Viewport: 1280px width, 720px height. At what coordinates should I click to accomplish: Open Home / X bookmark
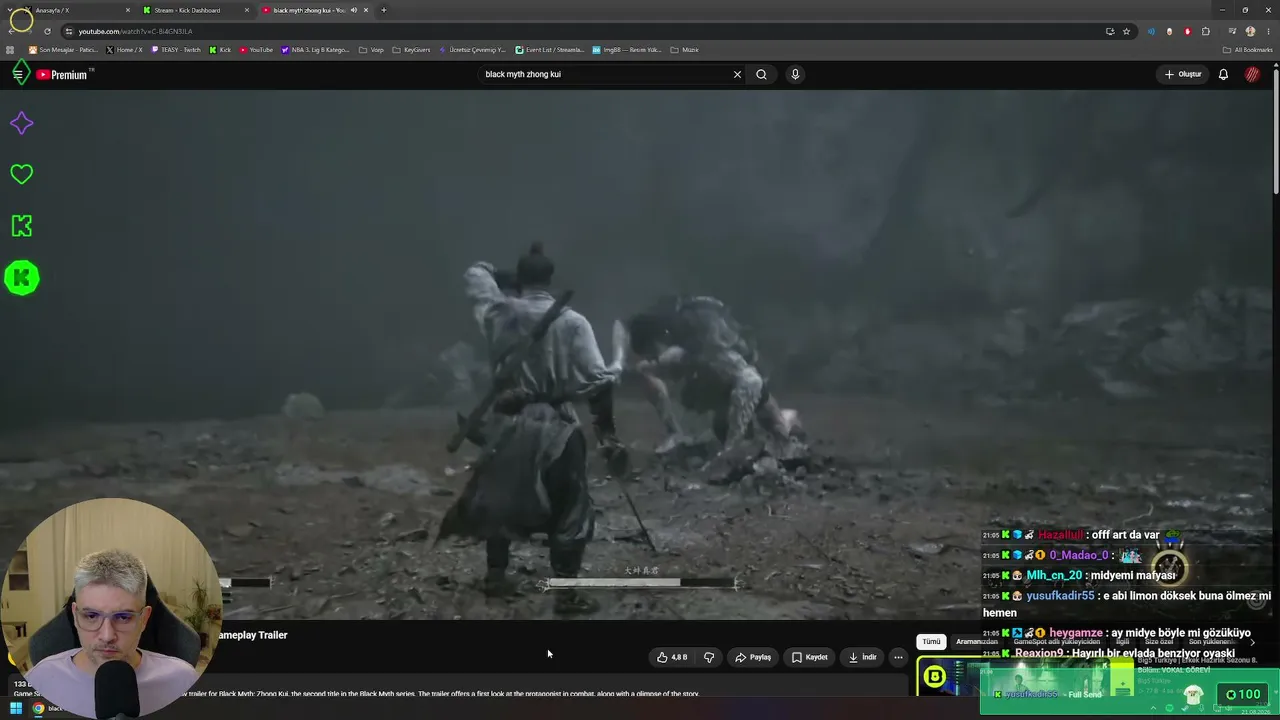(x=124, y=50)
